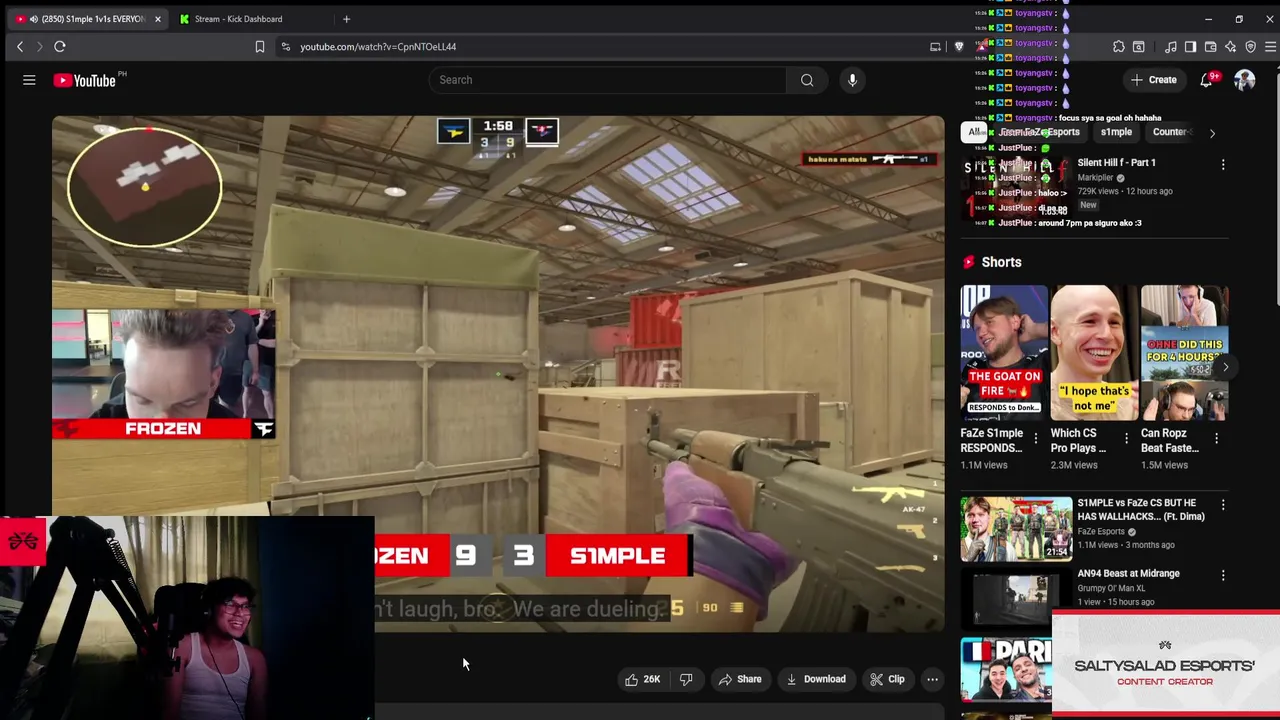
Task: Open the music note playlist icon
Action: (x=1171, y=46)
